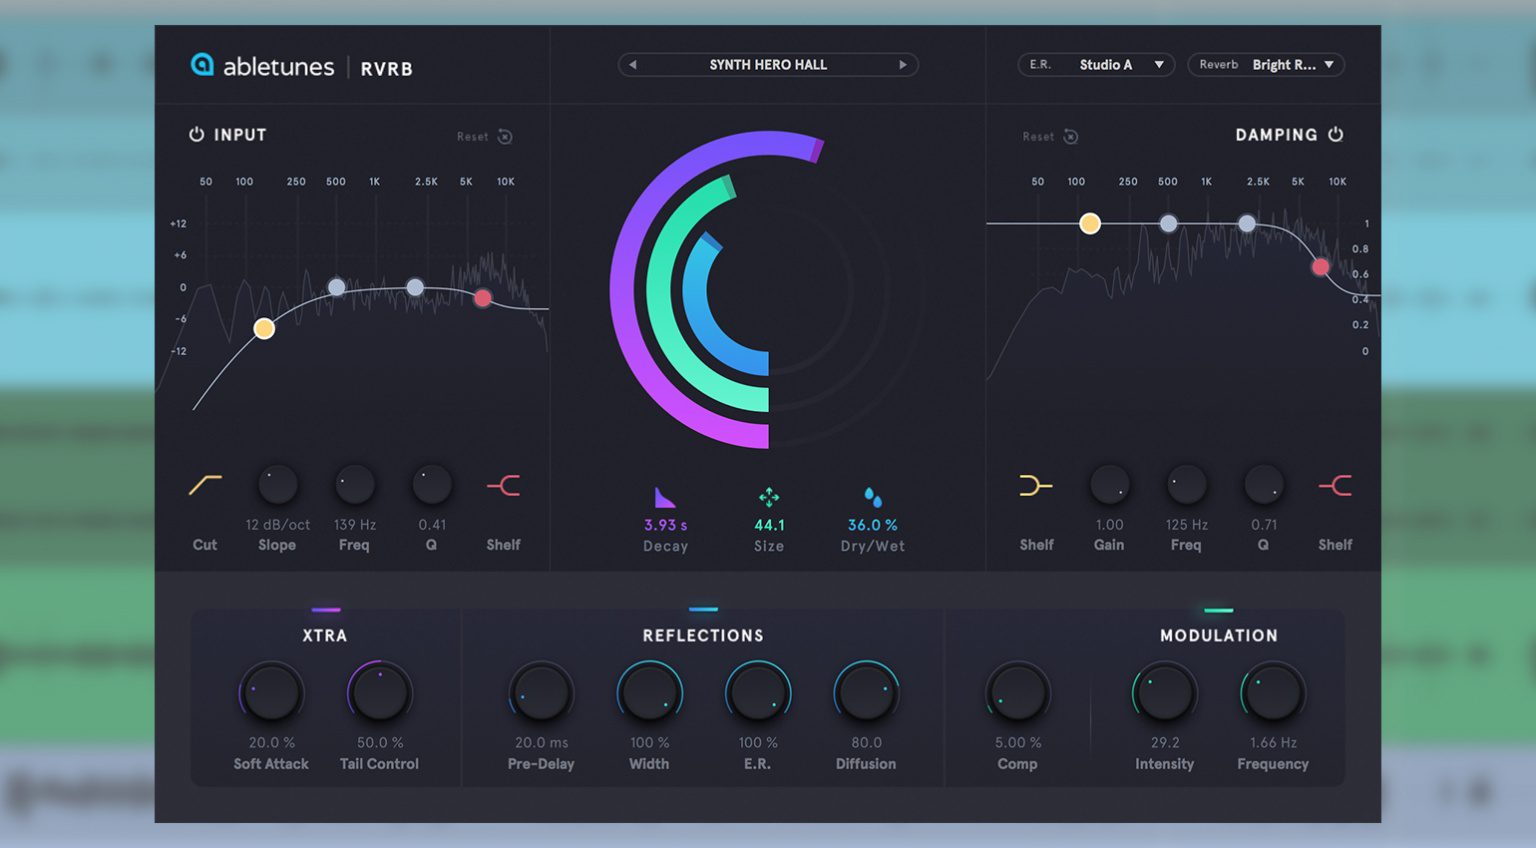
Task: Select the MODULATION section header
Action: pos(1218,635)
